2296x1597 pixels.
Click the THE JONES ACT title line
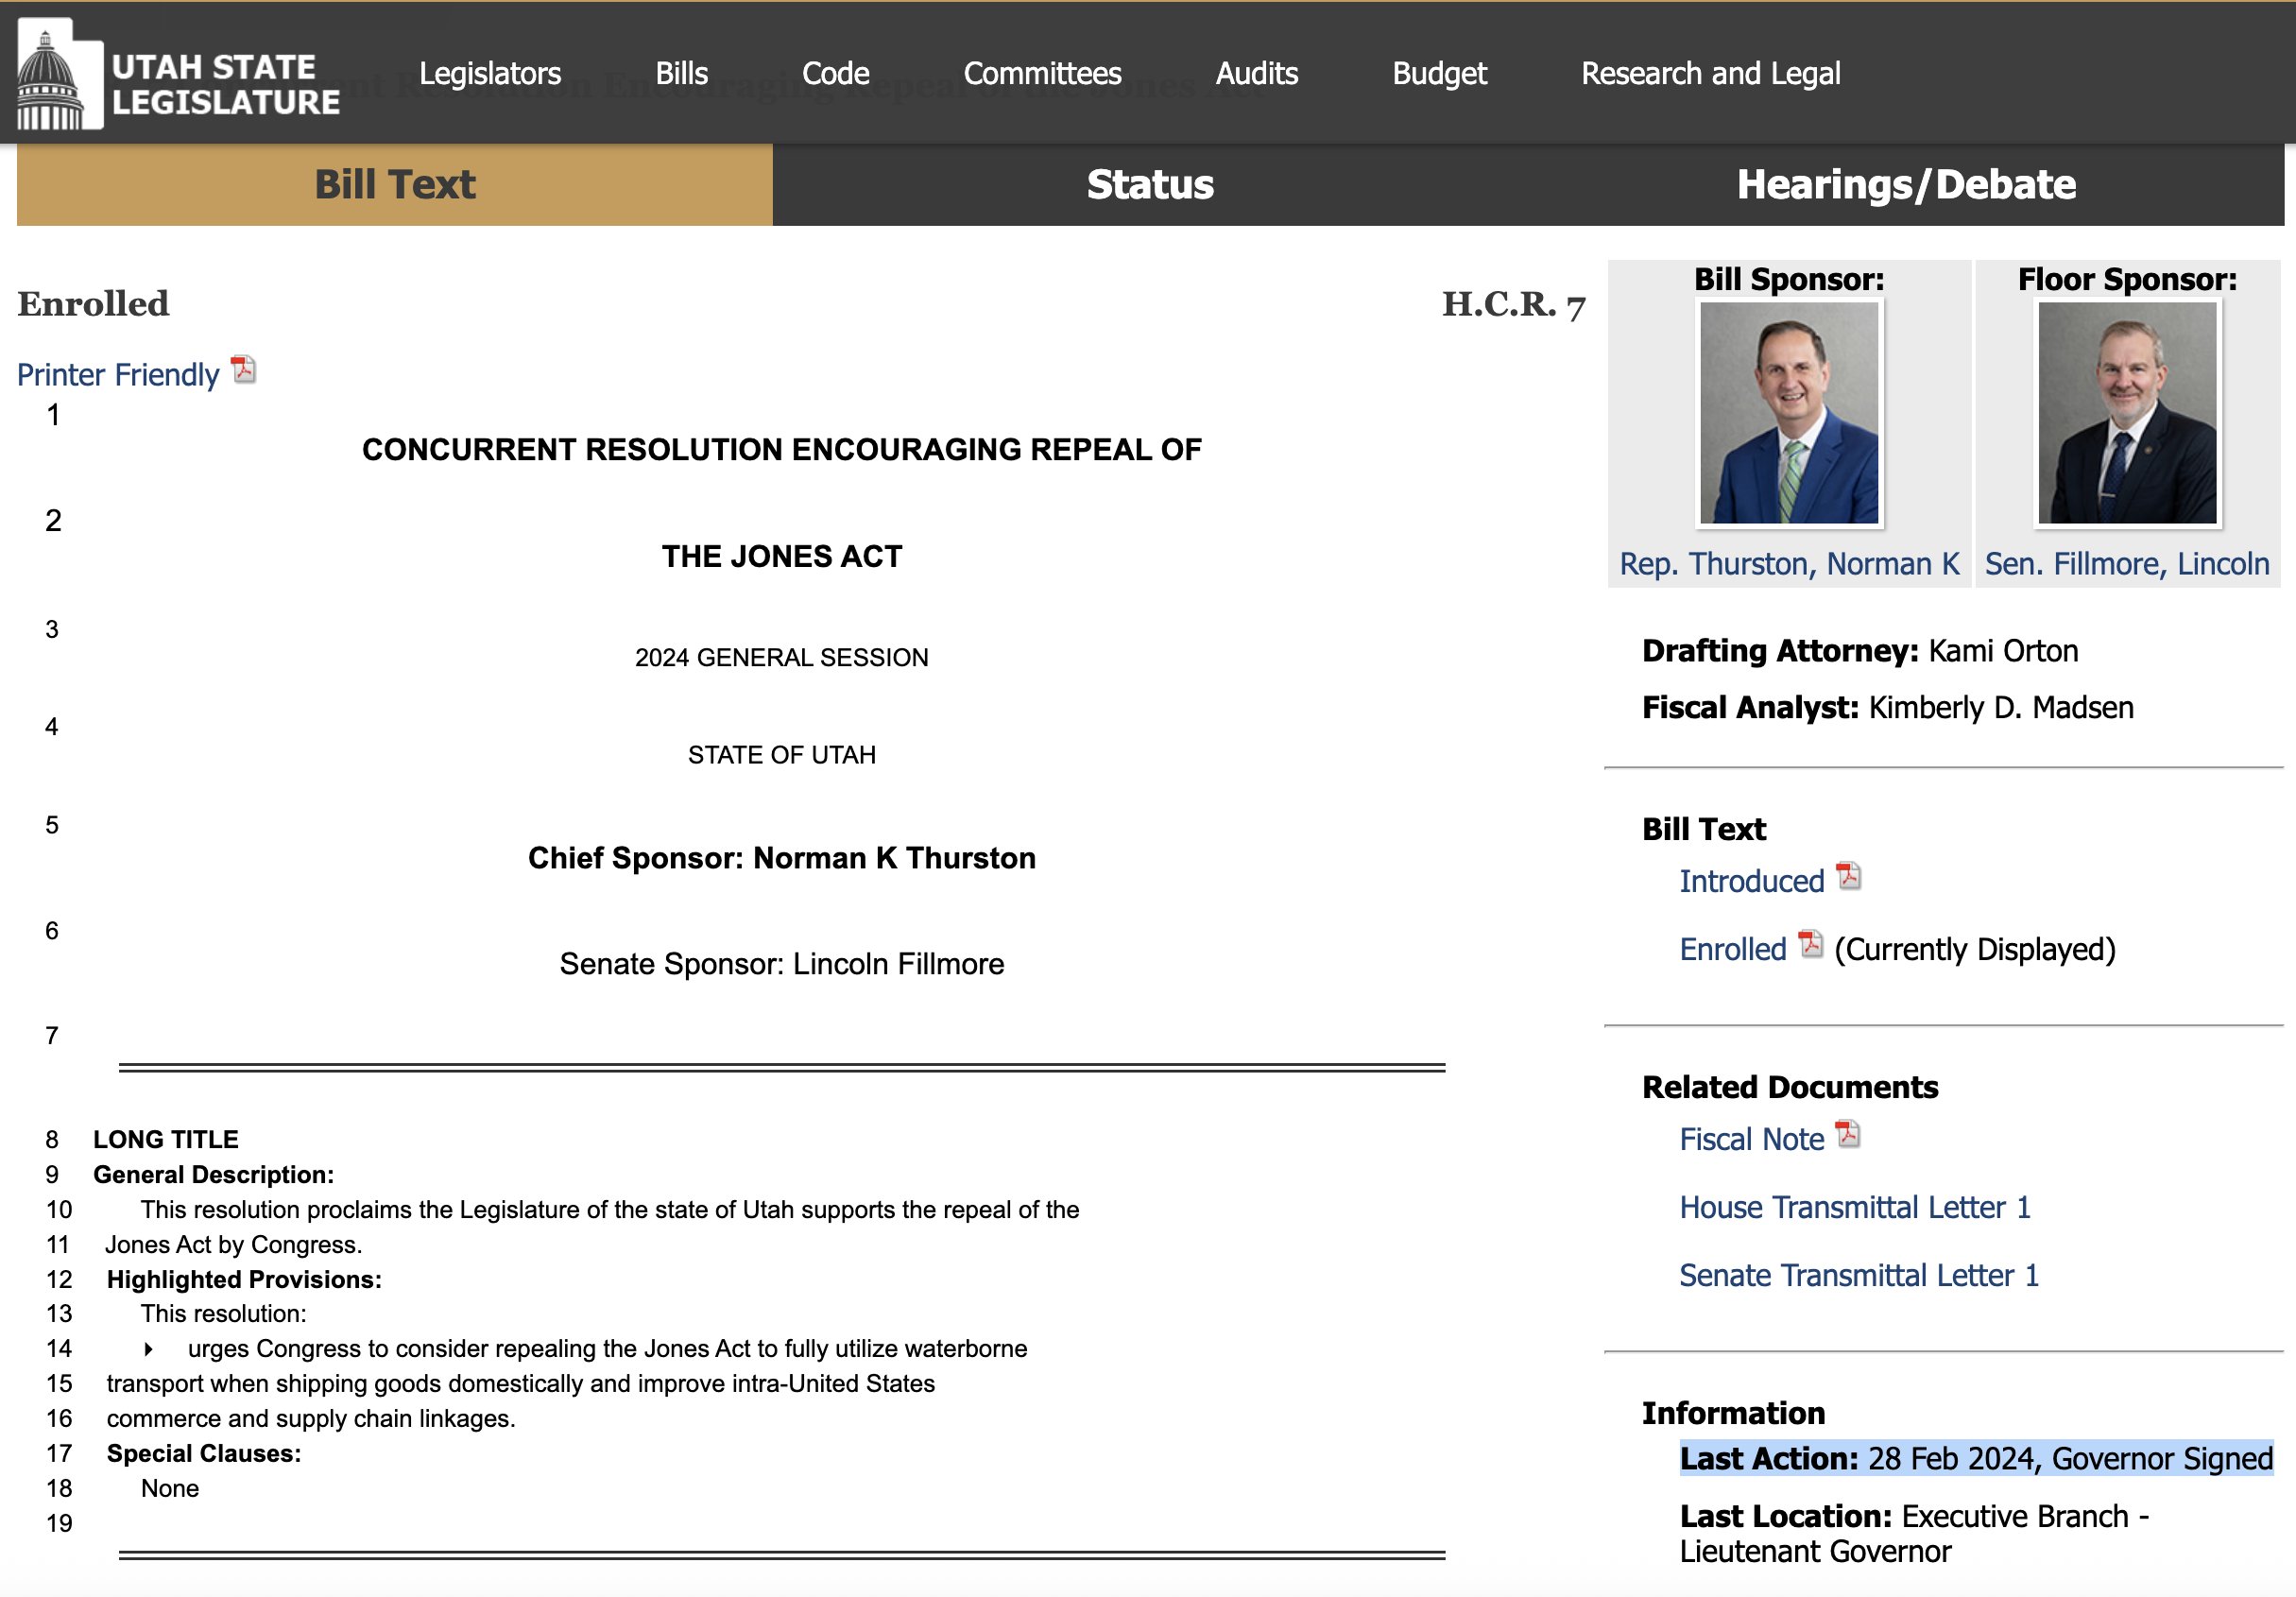click(782, 556)
